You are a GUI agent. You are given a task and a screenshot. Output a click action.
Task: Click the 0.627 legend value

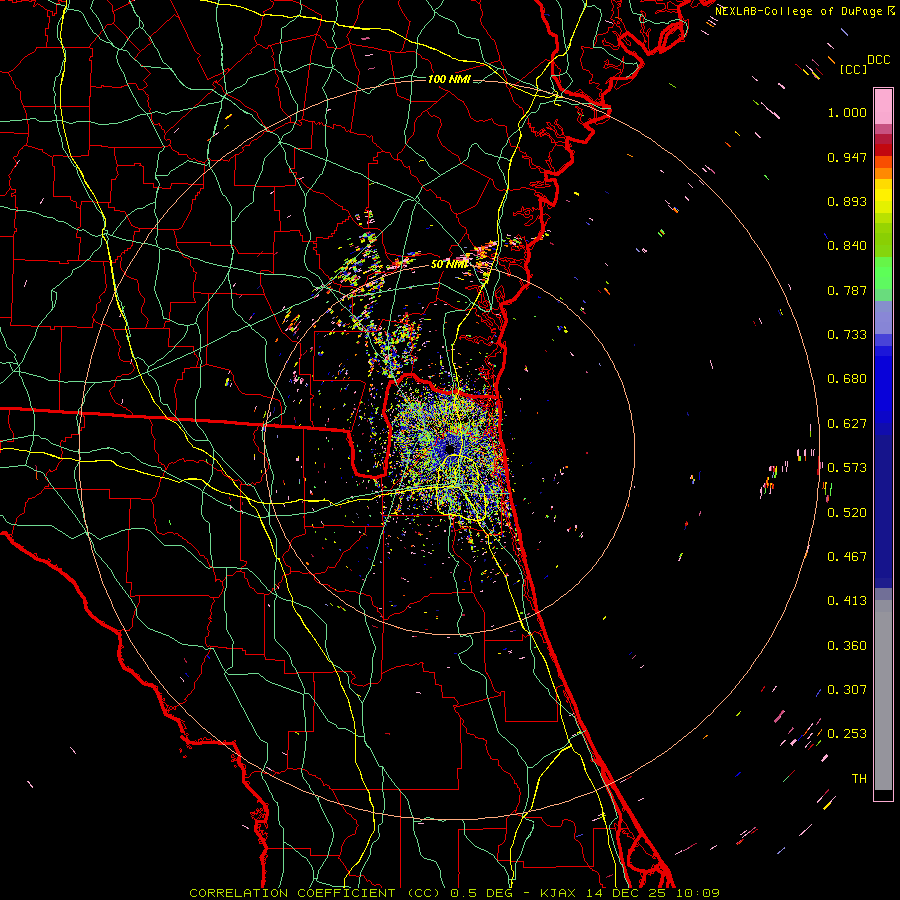coord(847,424)
